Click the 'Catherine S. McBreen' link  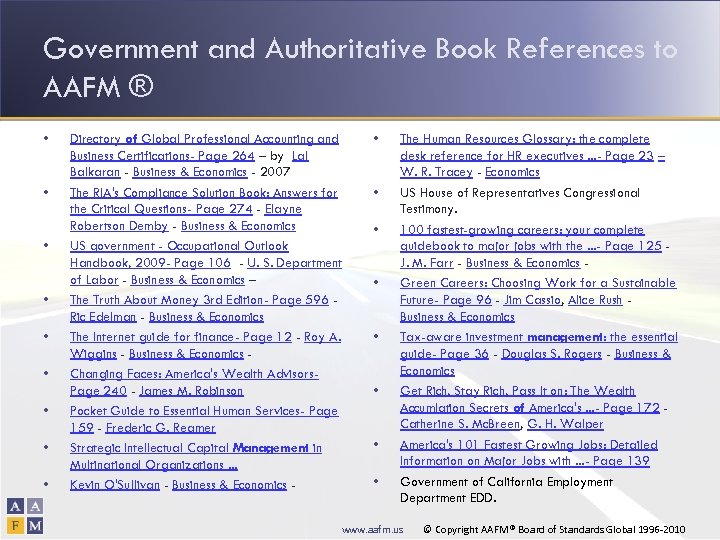pos(460,424)
